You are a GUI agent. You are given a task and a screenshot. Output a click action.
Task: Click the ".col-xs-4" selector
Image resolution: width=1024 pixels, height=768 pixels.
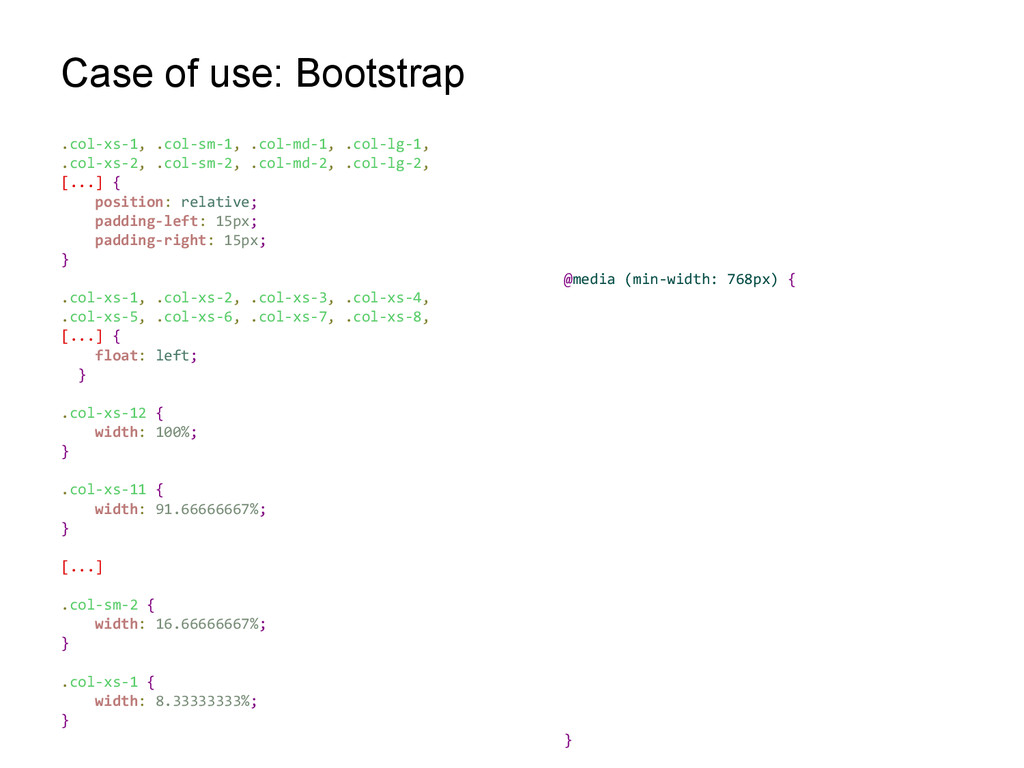[384, 298]
